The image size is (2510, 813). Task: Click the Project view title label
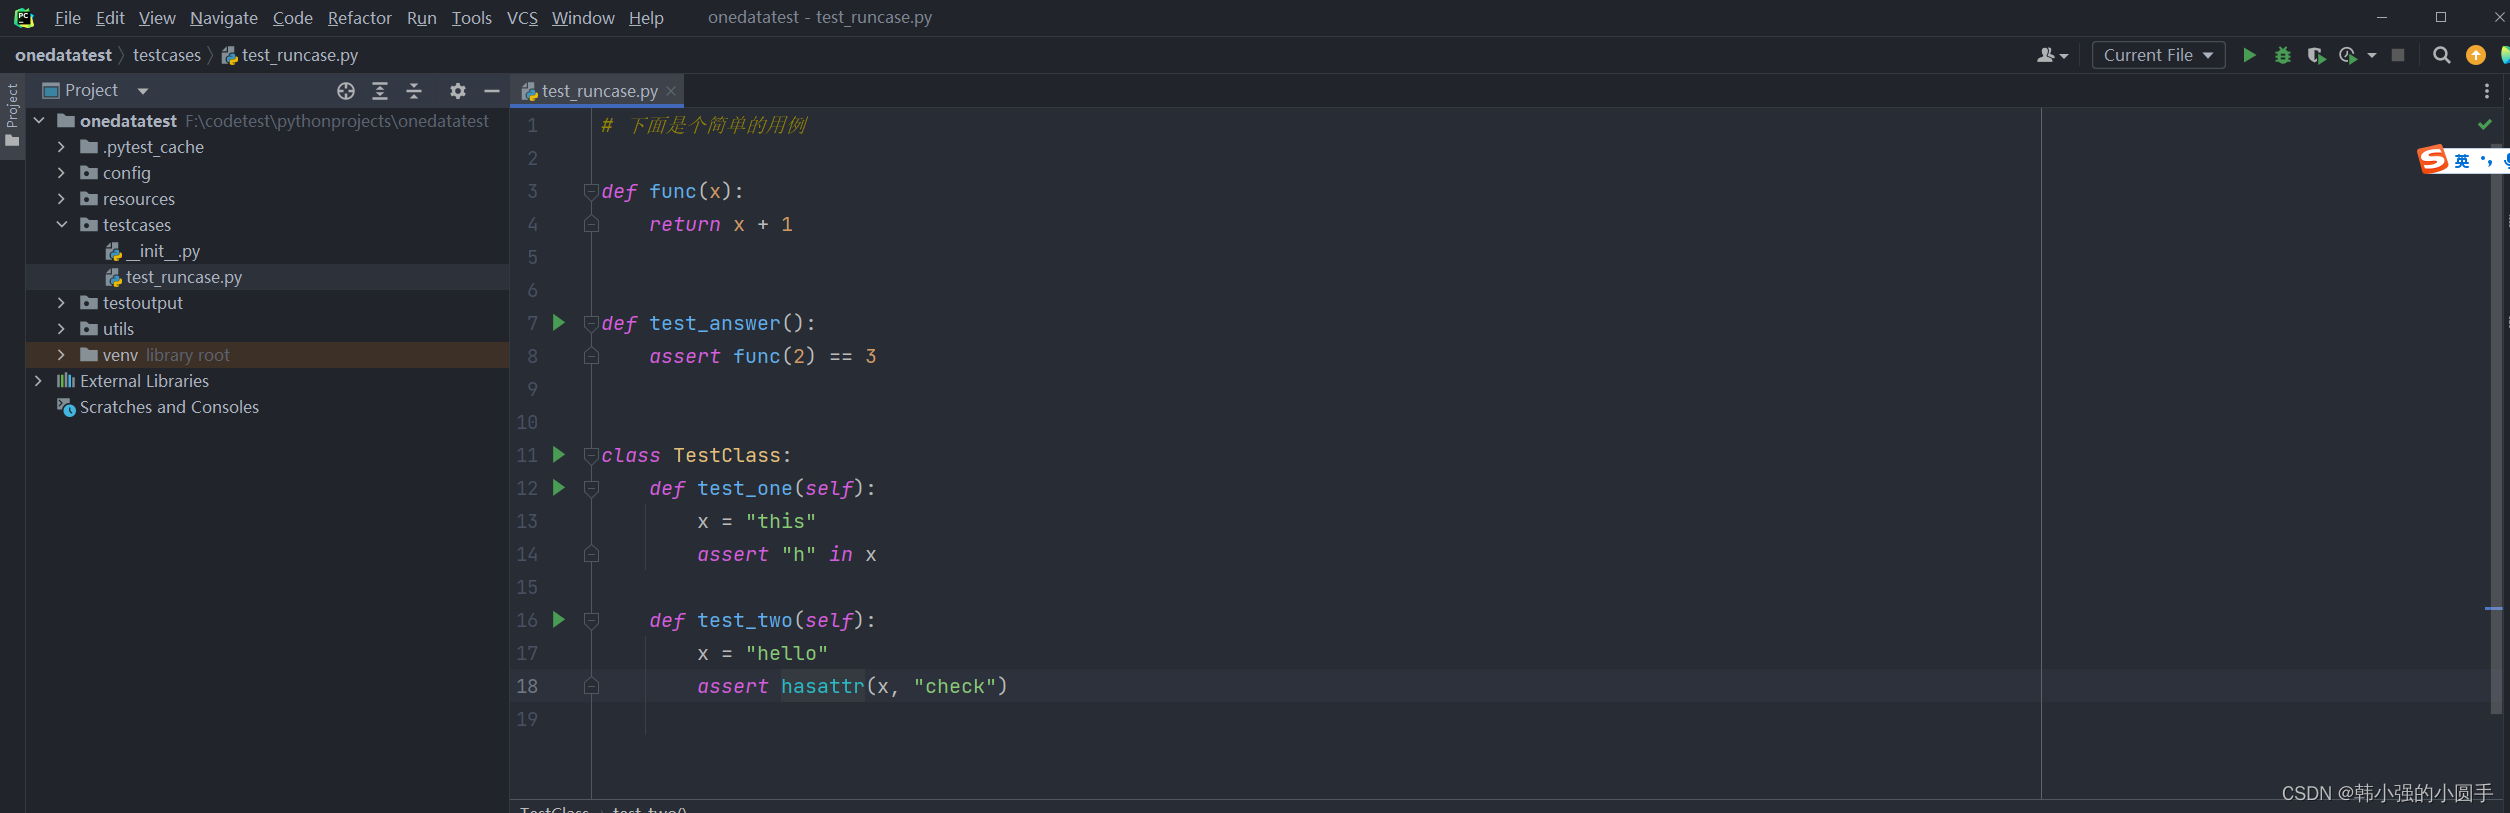click(x=91, y=91)
